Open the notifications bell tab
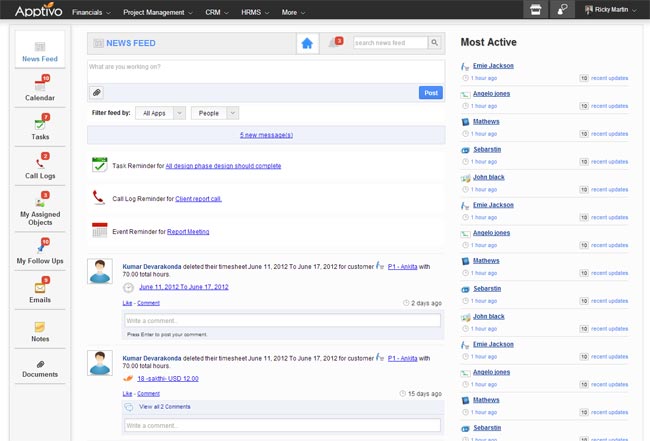This screenshot has height=441, width=650. pos(334,43)
